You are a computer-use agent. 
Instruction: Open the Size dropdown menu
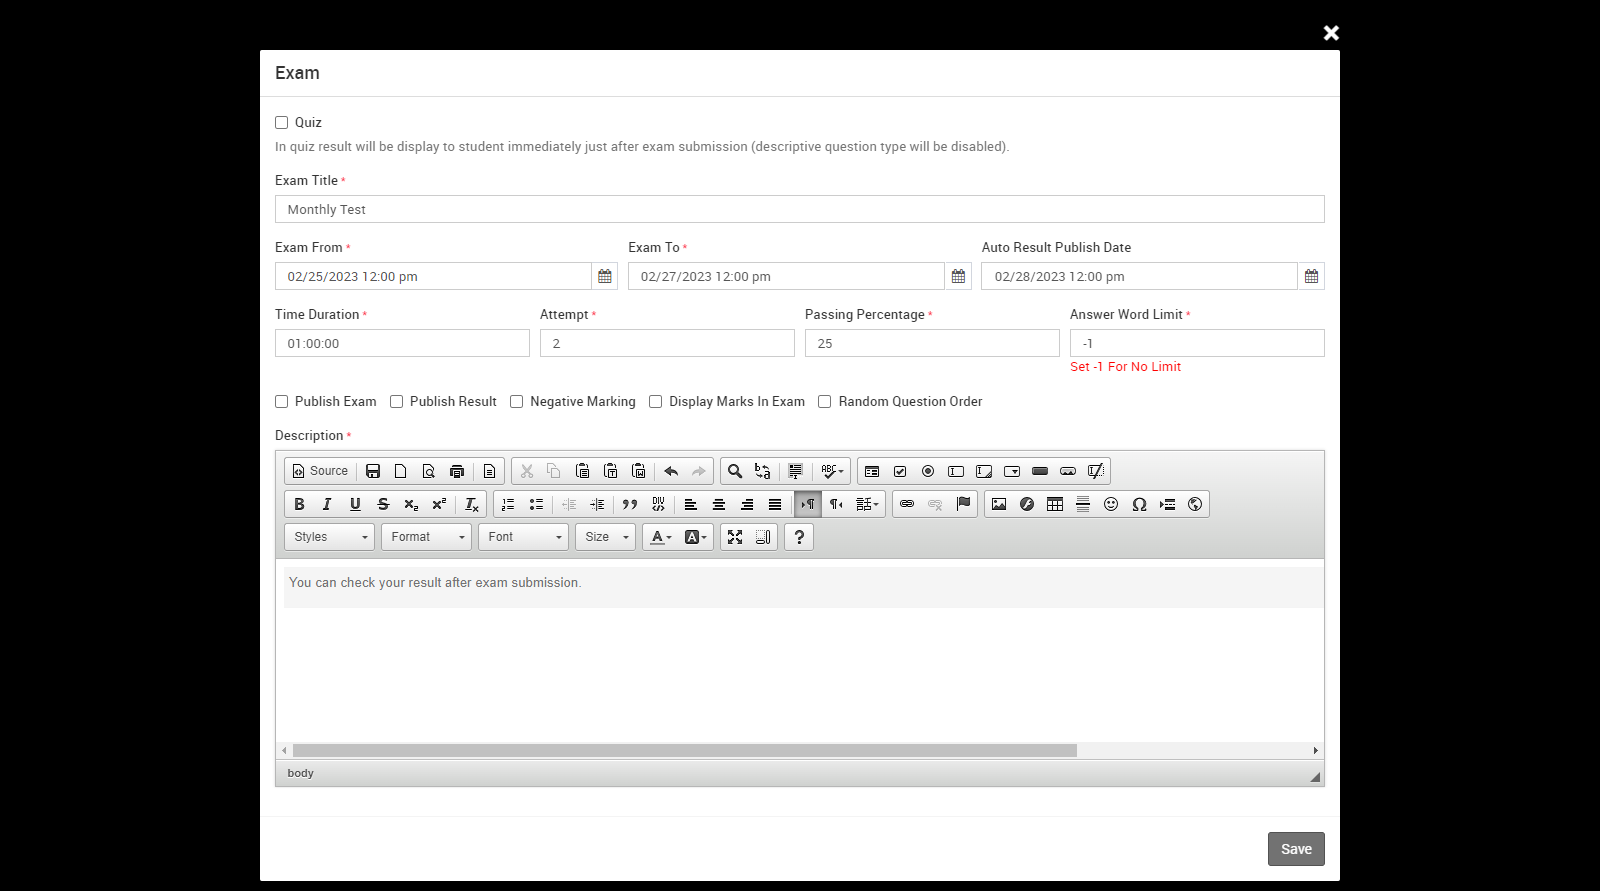click(x=605, y=537)
